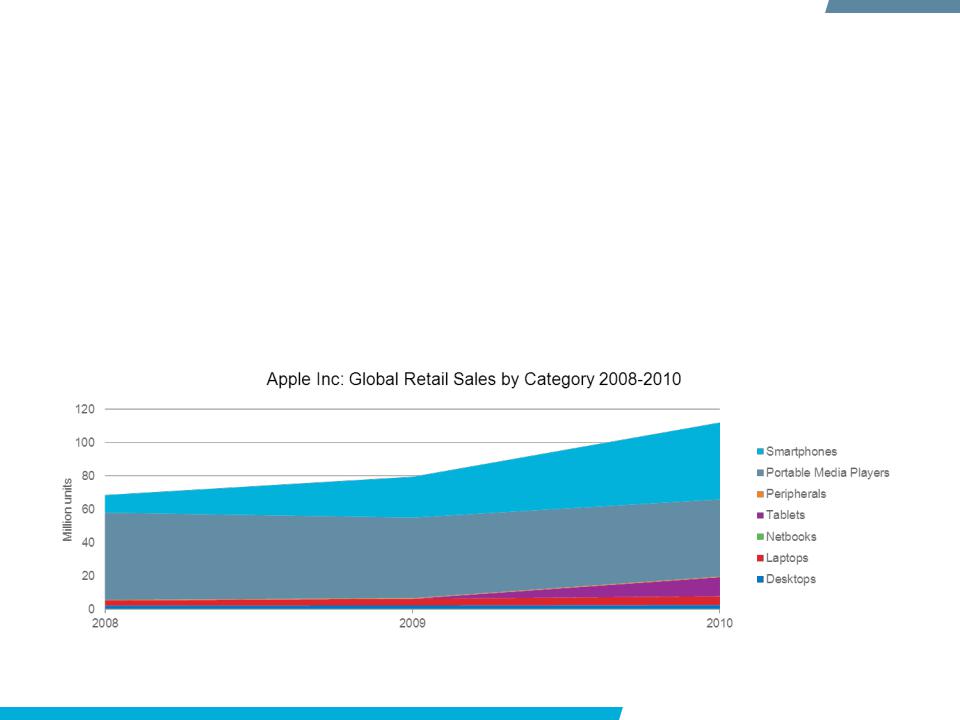Click the red Laptops band in chart
Image resolution: width=960 pixels, height=720 pixels.
[413, 602]
